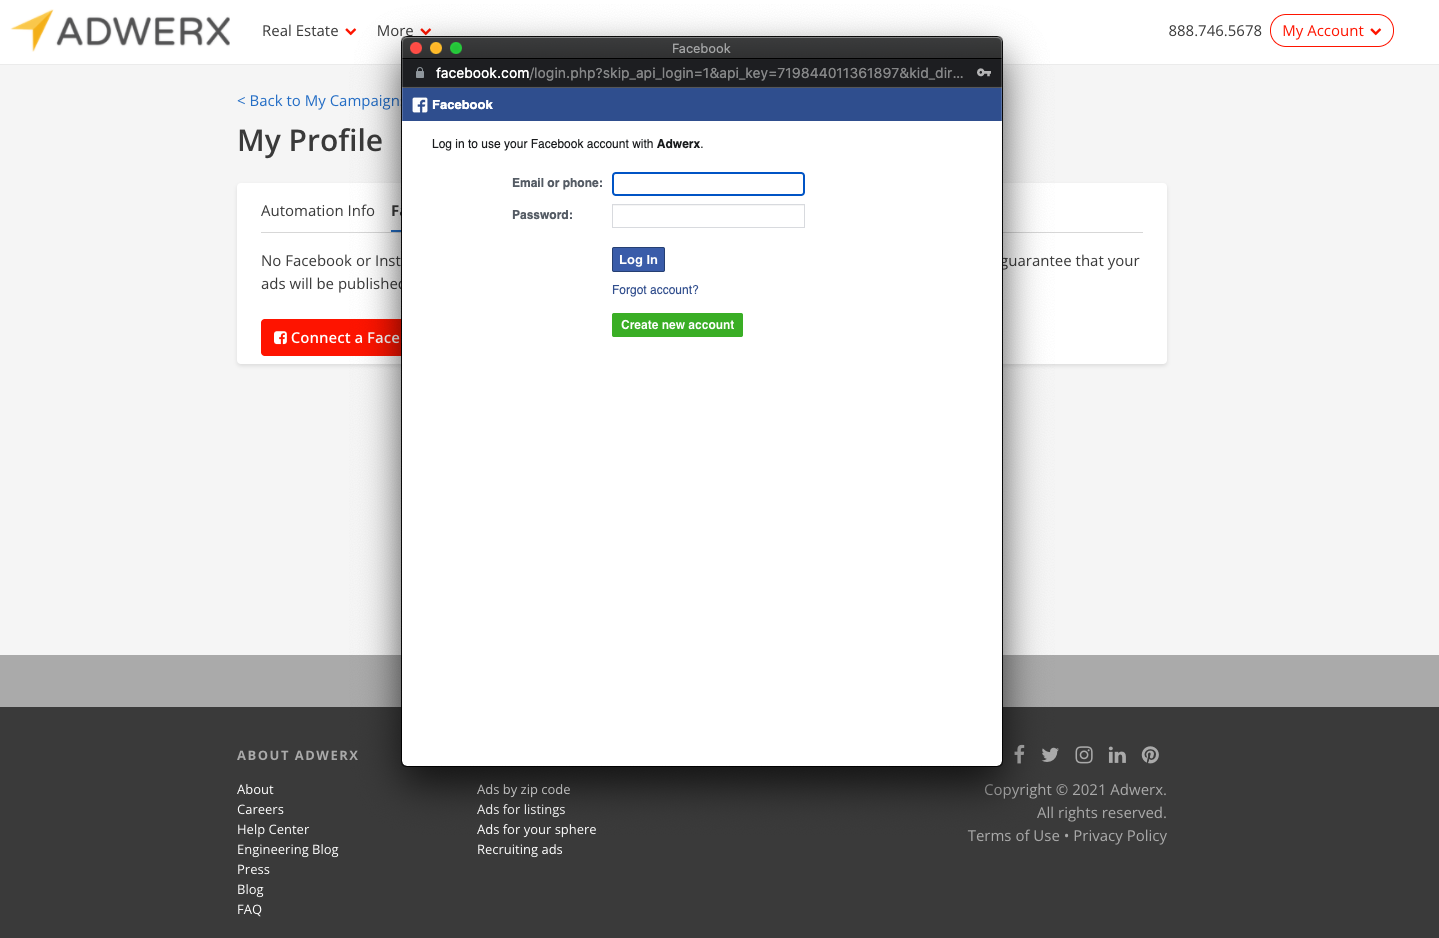
Task: Close the Facebook popup window
Action: [416, 48]
